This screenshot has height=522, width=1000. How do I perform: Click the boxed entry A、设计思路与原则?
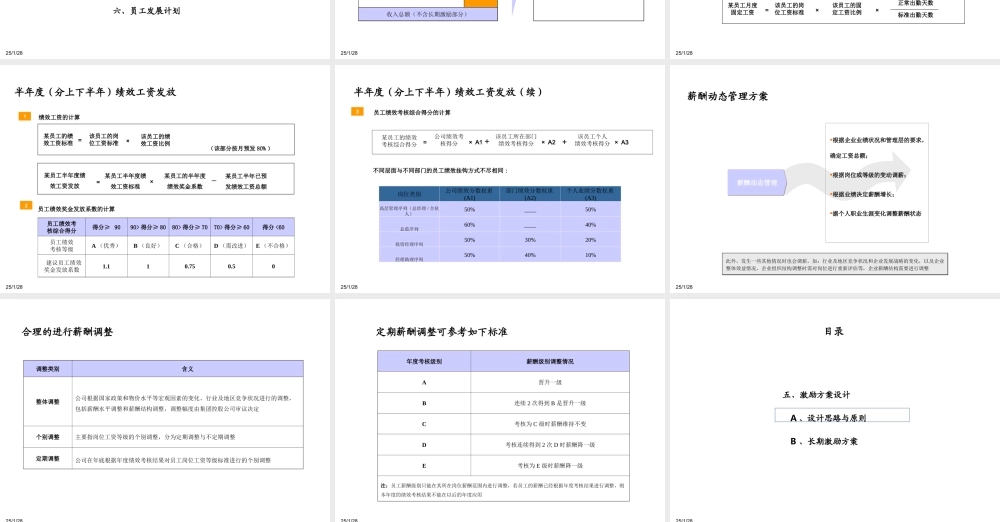coord(842,416)
